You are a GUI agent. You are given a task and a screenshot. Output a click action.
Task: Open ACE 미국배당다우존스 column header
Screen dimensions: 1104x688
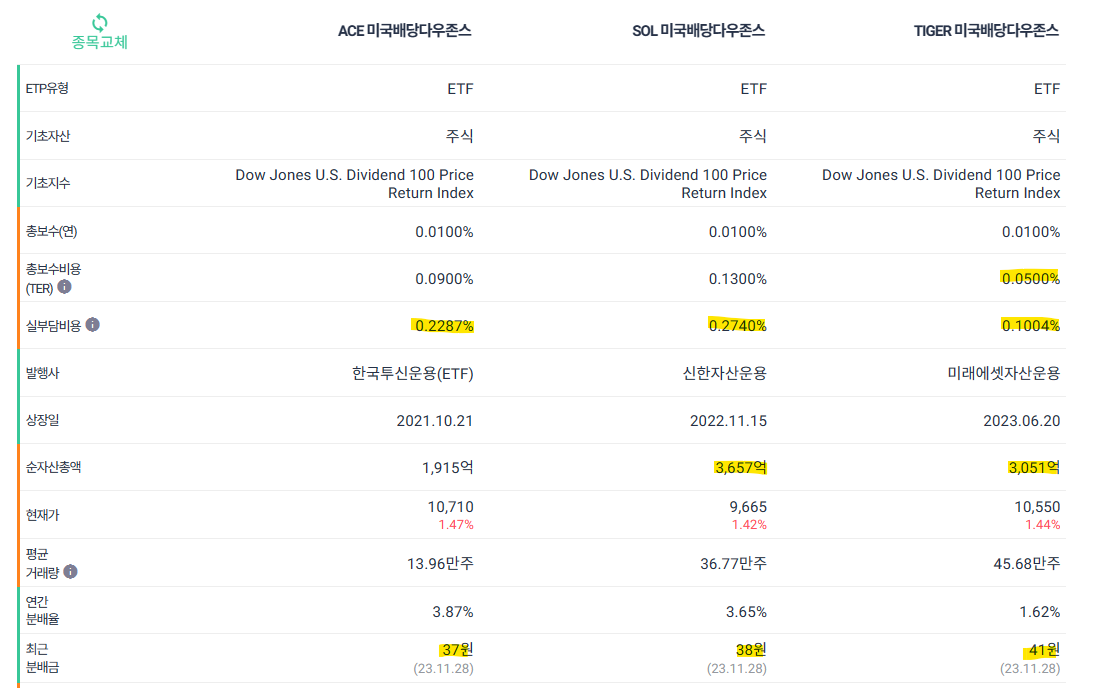click(404, 31)
